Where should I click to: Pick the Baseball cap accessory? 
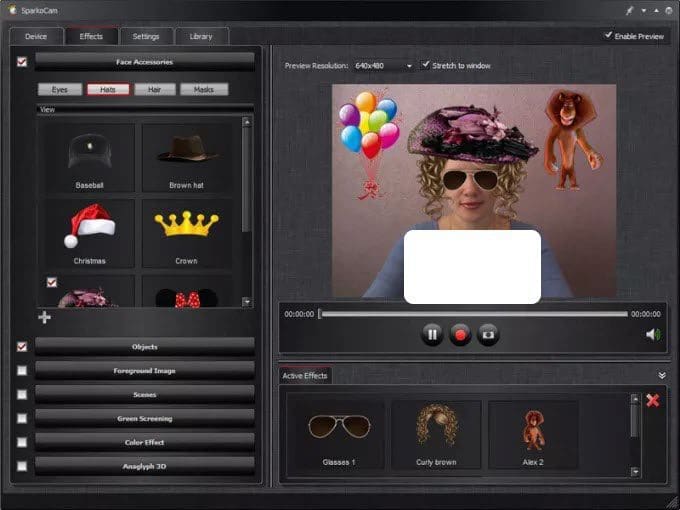coord(89,157)
